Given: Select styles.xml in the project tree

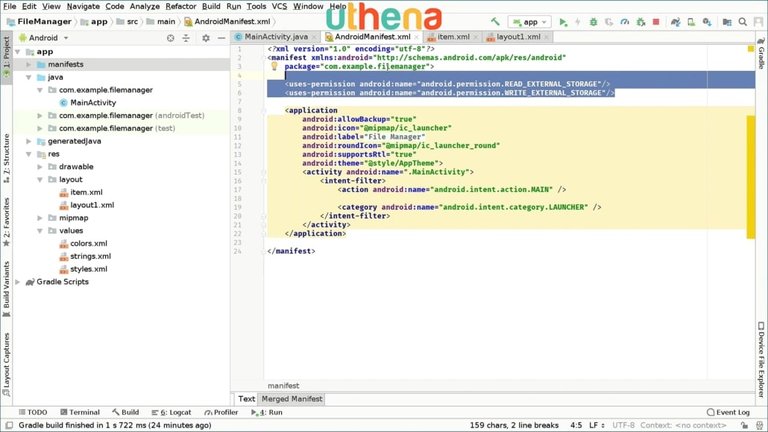Looking at the screenshot, I should 88,269.
